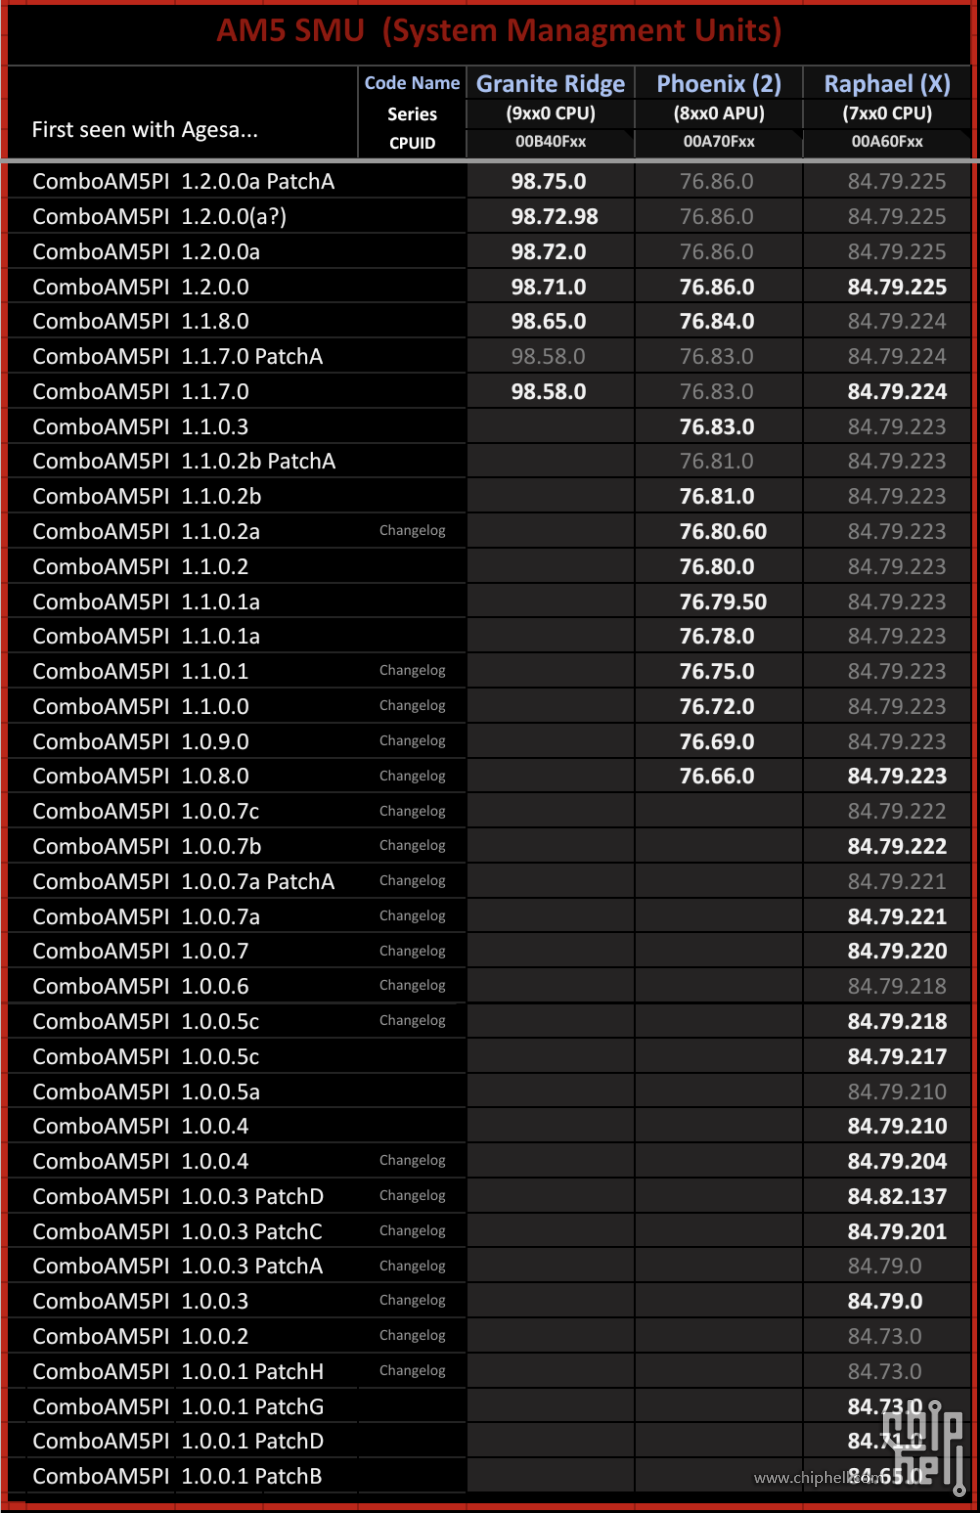Click row label ComboAM5PI 1.2.0.0a PatchA

coord(184,182)
